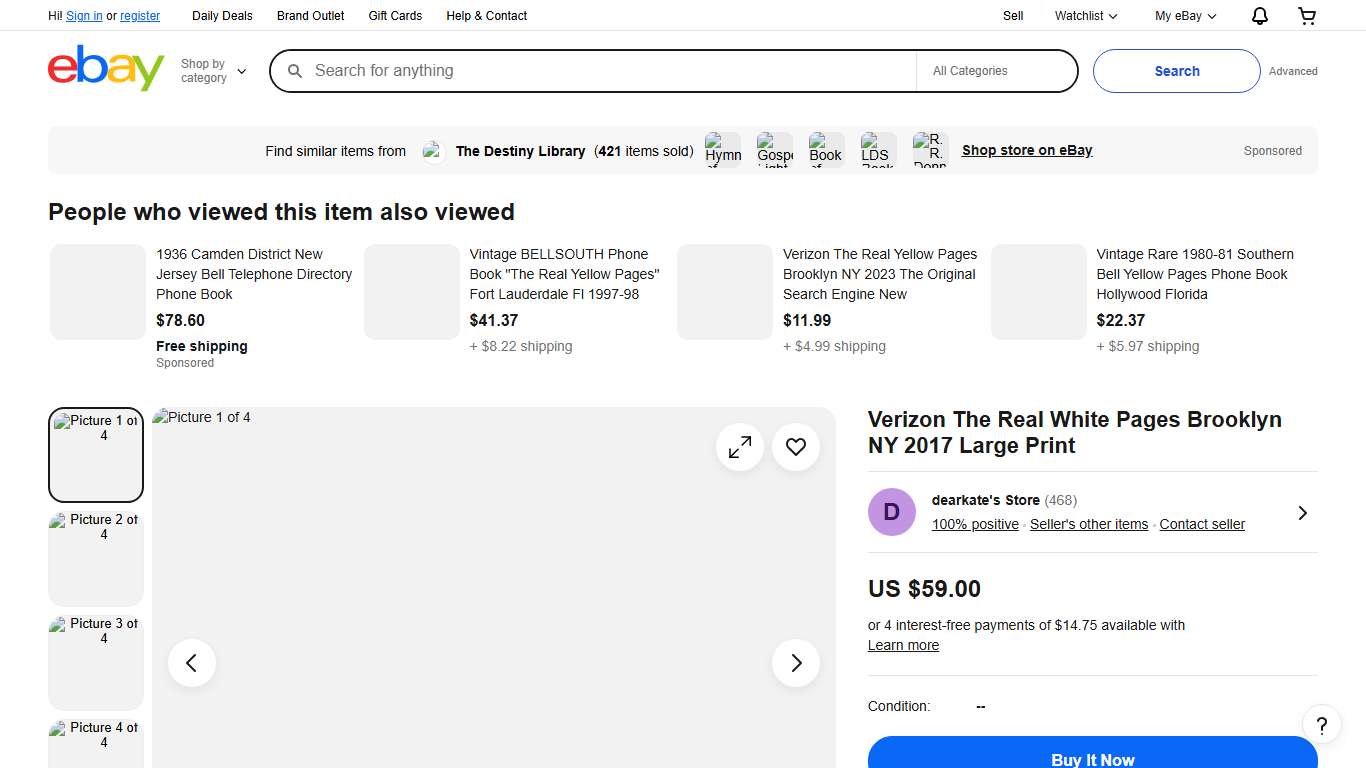The image size is (1366, 768).
Task: Click the Sign in link
Action: pos(83,15)
